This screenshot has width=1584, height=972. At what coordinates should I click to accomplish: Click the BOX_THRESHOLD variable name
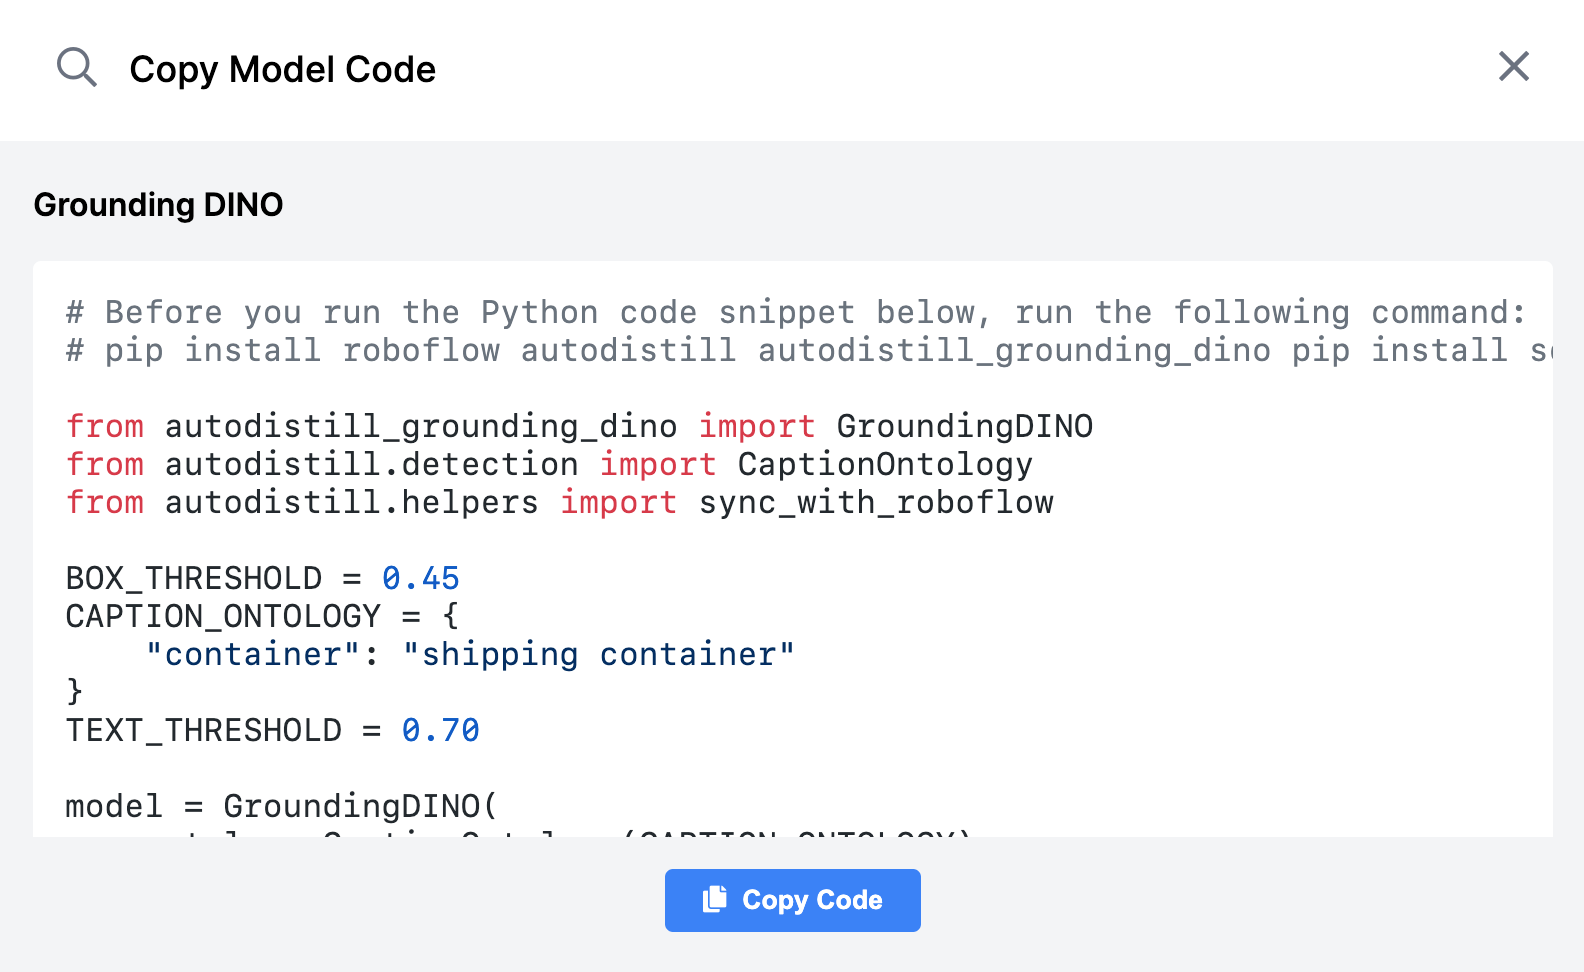click(x=194, y=578)
